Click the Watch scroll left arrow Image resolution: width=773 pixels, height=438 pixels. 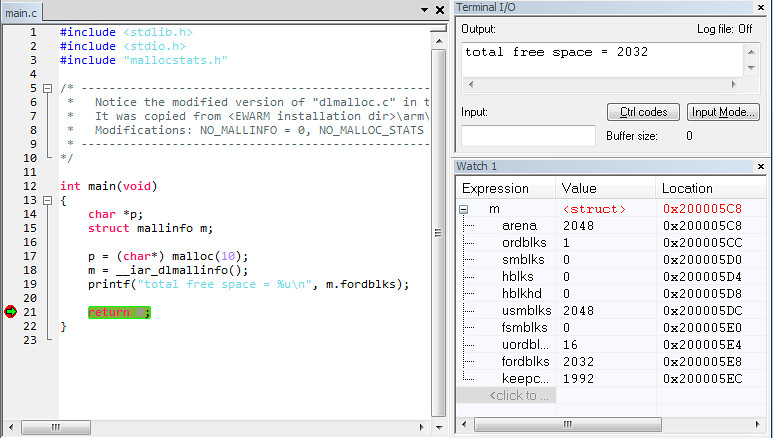coord(463,424)
